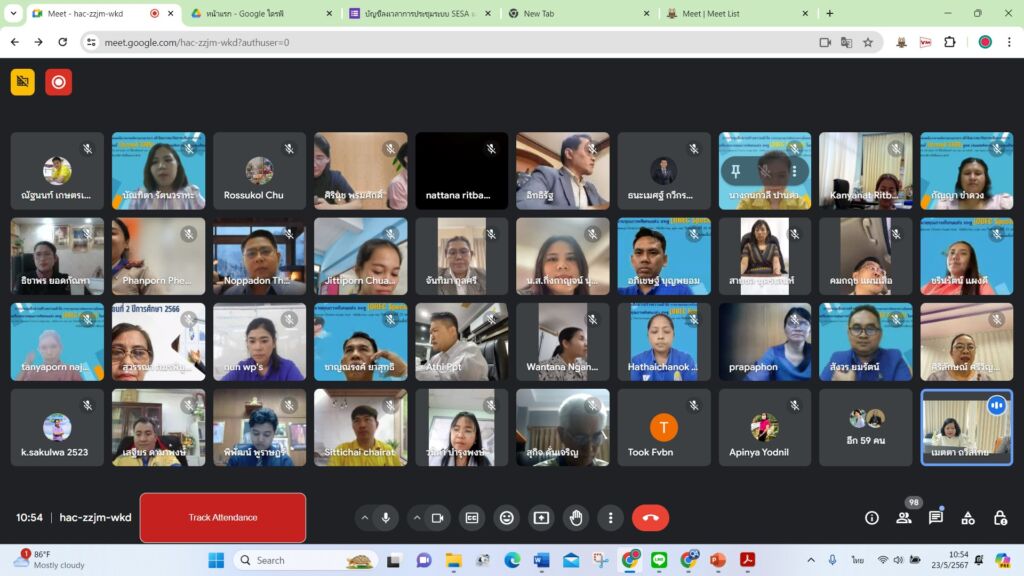Toggle the camera button in the call bar
Image resolution: width=1024 pixels, height=576 pixels.
click(437, 518)
